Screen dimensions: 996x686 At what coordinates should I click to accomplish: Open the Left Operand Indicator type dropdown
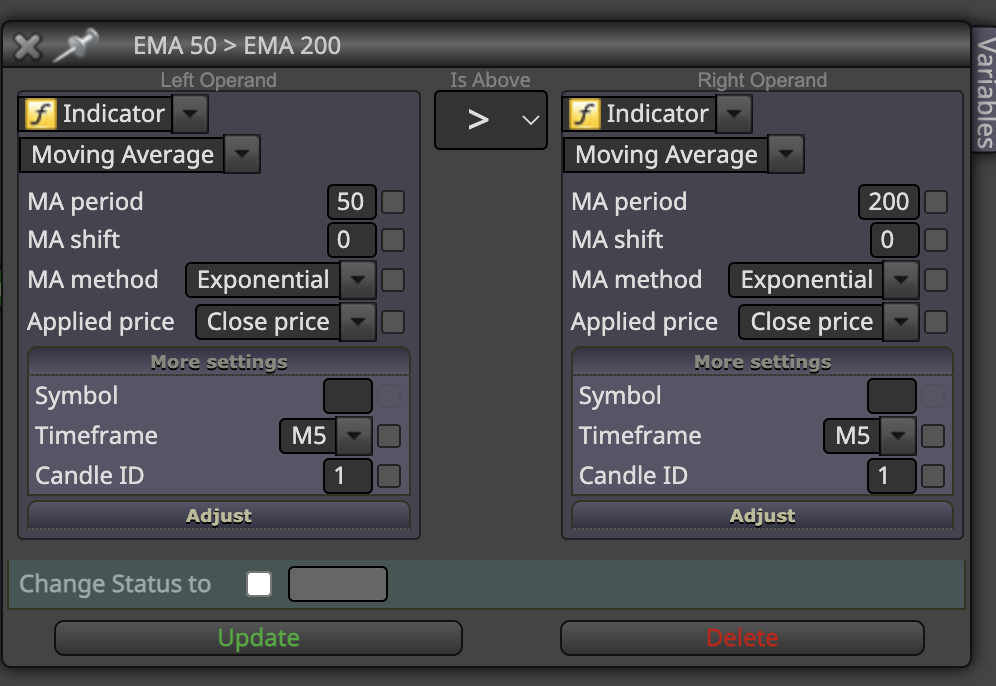click(190, 114)
